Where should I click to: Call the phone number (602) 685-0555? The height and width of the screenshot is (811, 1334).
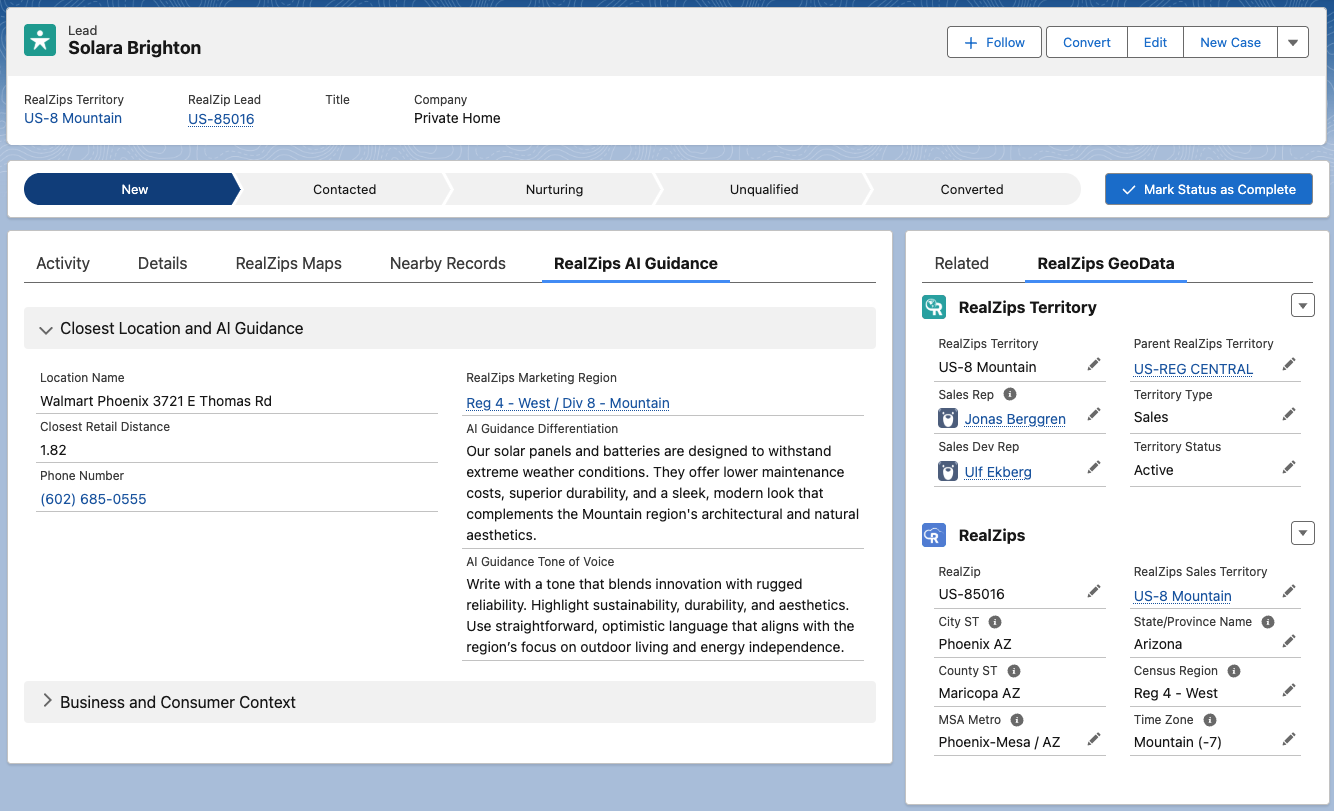pos(93,499)
